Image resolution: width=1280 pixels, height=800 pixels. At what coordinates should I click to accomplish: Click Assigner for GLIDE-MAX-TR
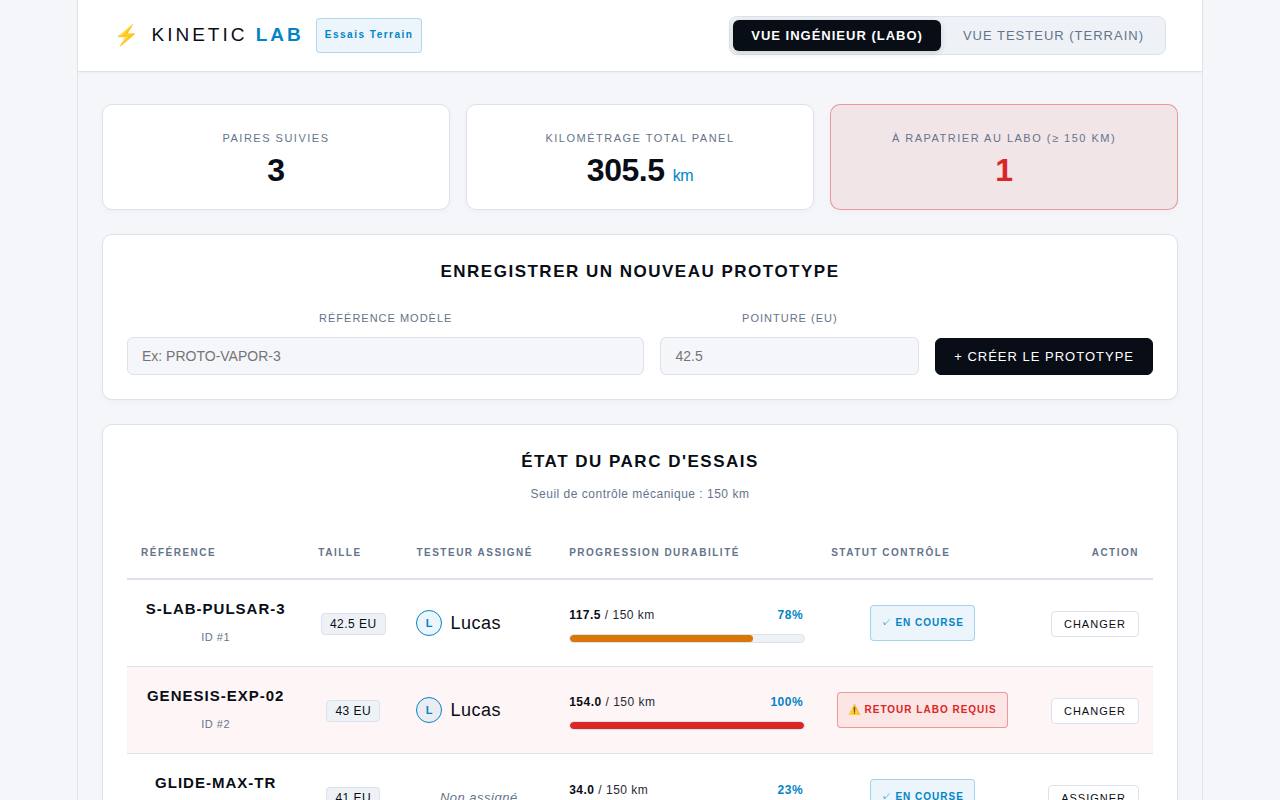click(1093, 793)
